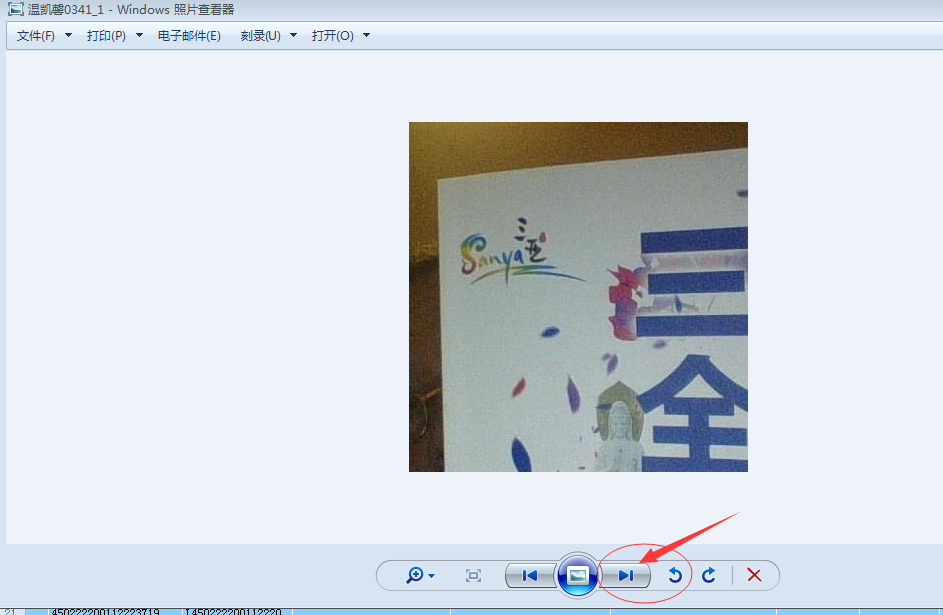The height and width of the screenshot is (615, 943).
Task: Click the displayed Sanya poster photo
Action: (x=578, y=297)
